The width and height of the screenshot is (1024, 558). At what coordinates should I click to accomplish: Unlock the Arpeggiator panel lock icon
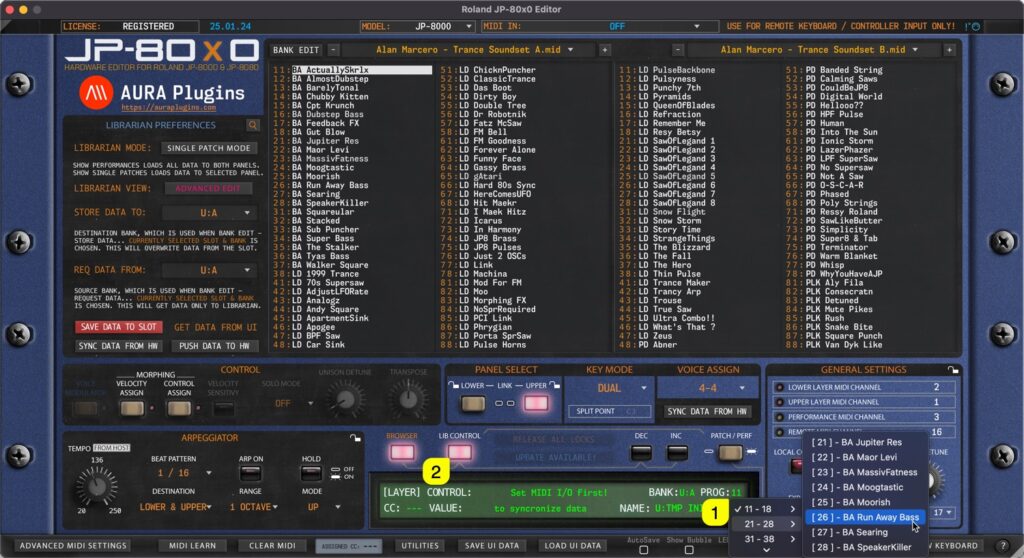pos(355,438)
